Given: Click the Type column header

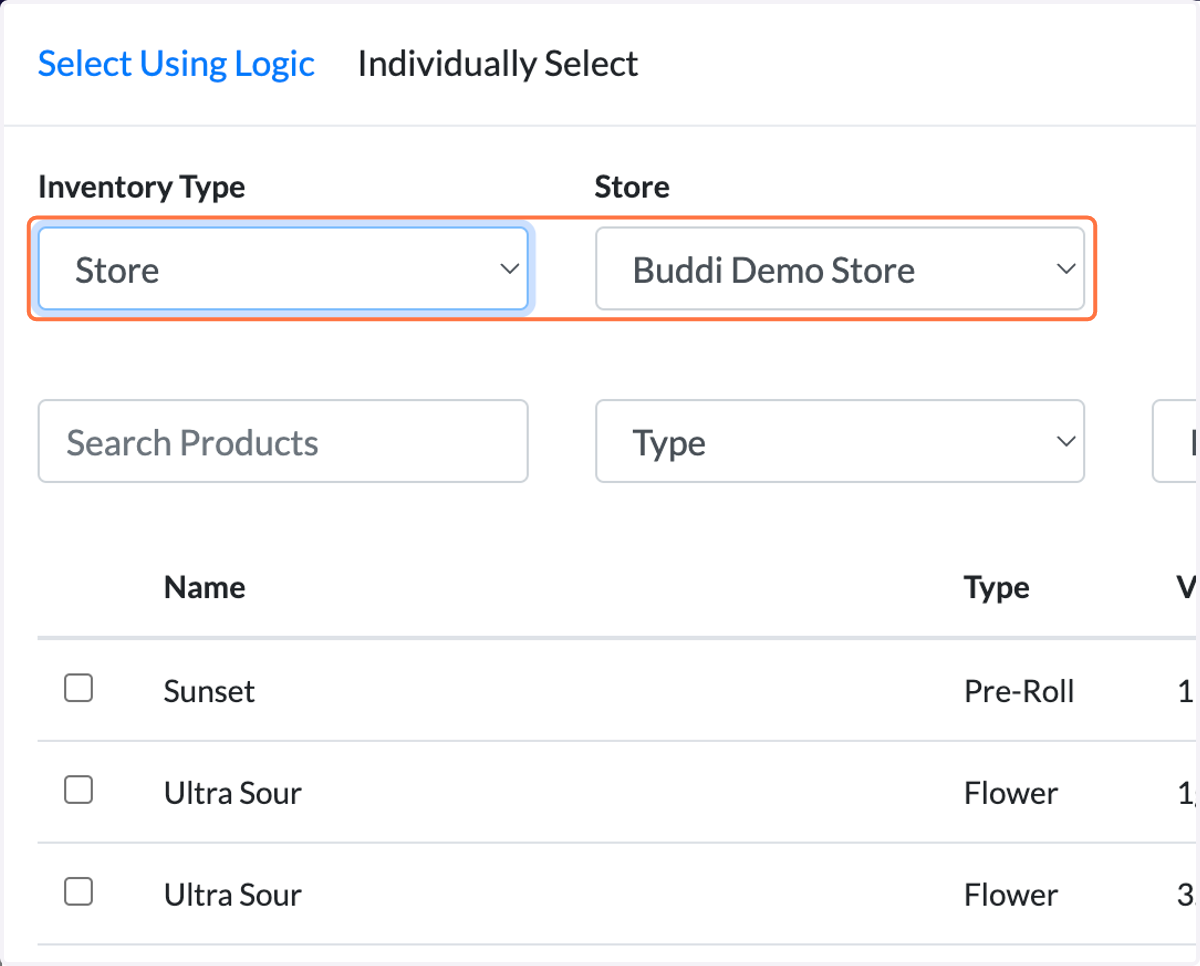Looking at the screenshot, I should [x=997, y=588].
